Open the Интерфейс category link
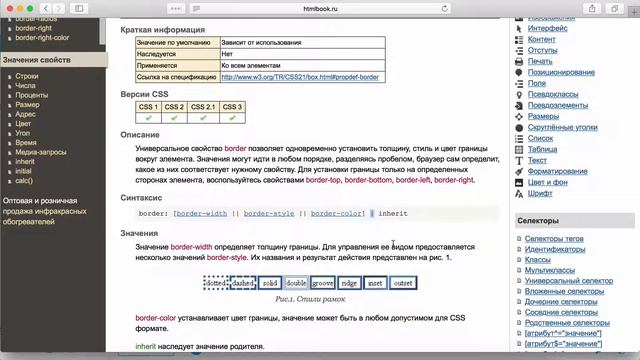The width and height of the screenshot is (640, 360). coord(547,28)
